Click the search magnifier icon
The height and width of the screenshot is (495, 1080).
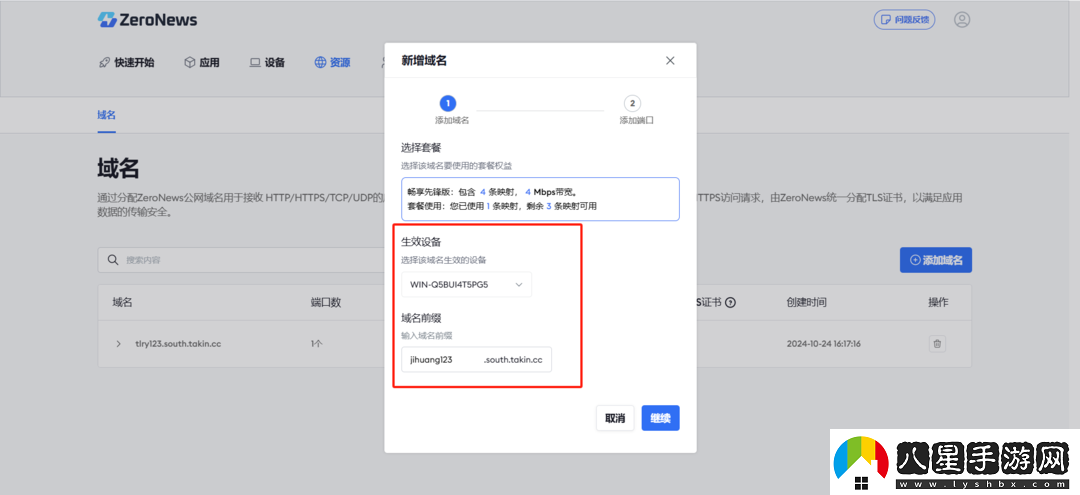pyautogui.click(x=113, y=260)
